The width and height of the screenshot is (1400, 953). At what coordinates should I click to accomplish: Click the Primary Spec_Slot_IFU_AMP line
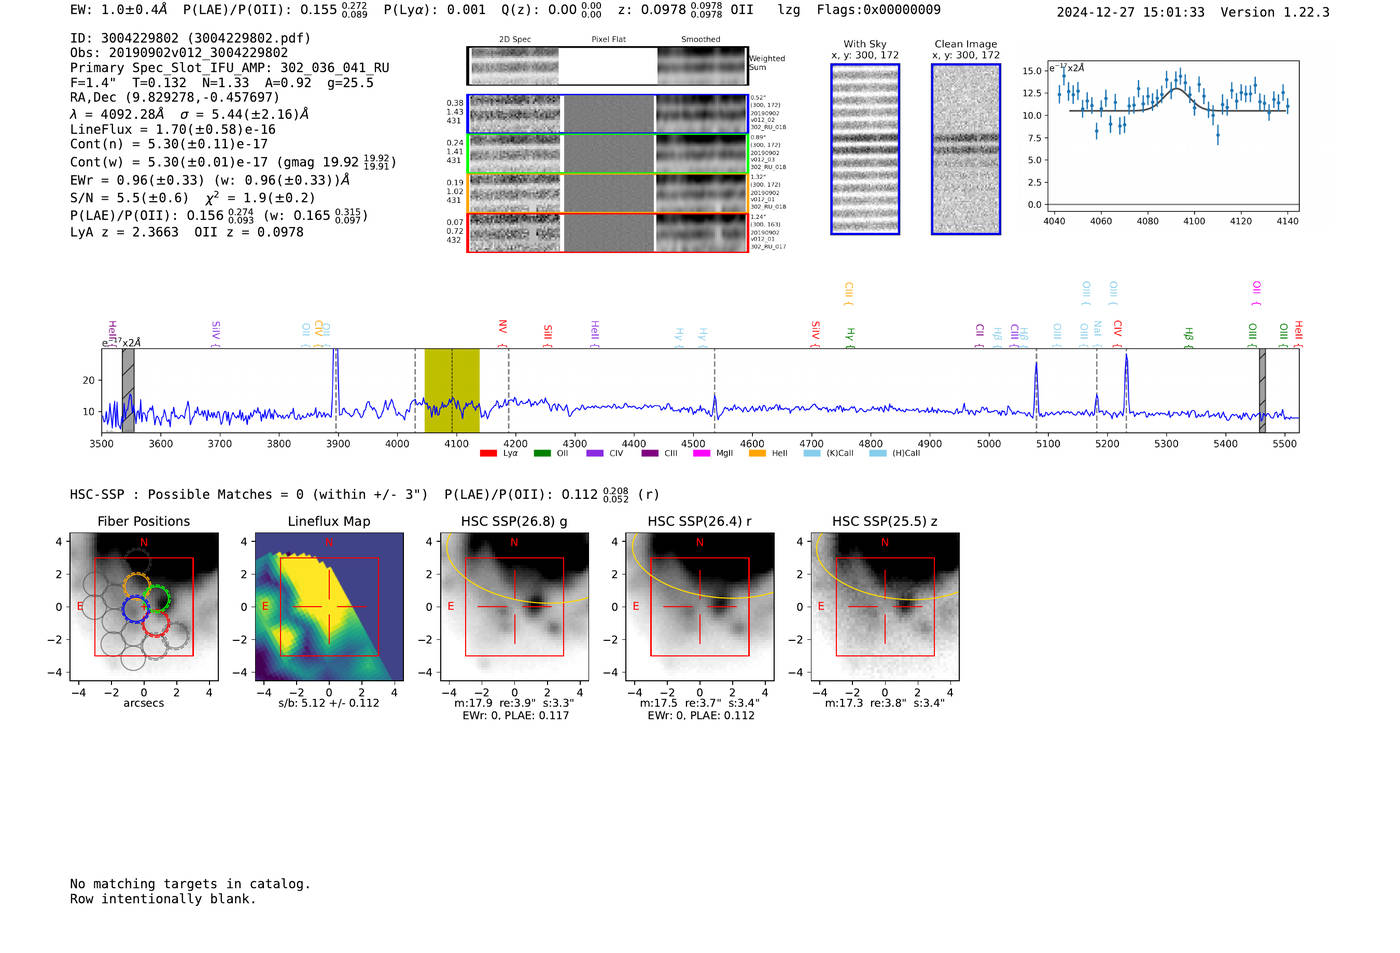(230, 68)
